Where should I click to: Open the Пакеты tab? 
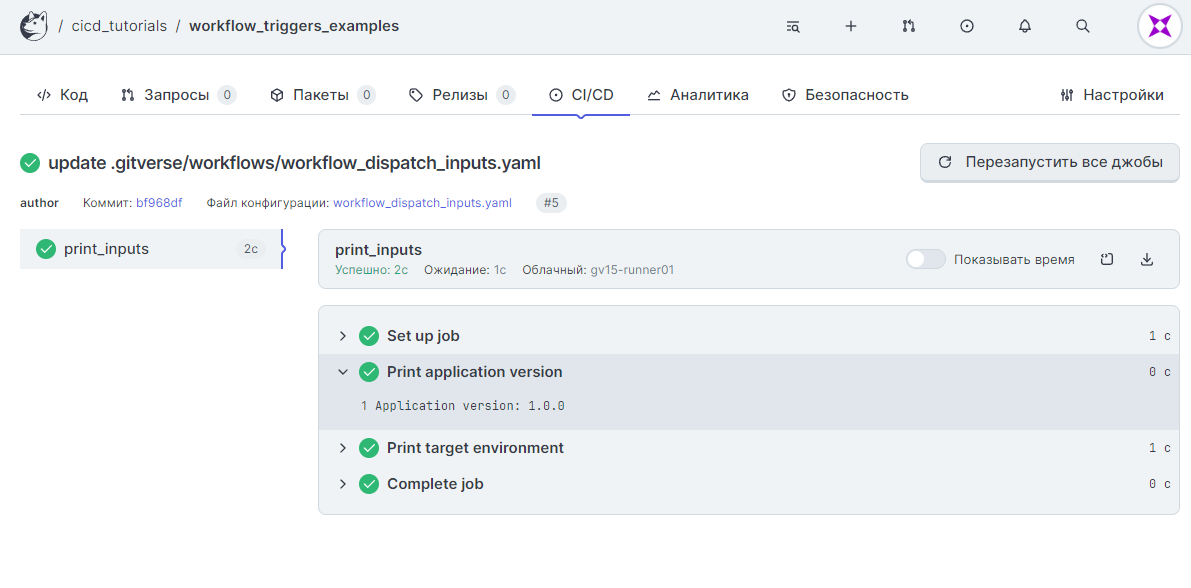pos(323,95)
